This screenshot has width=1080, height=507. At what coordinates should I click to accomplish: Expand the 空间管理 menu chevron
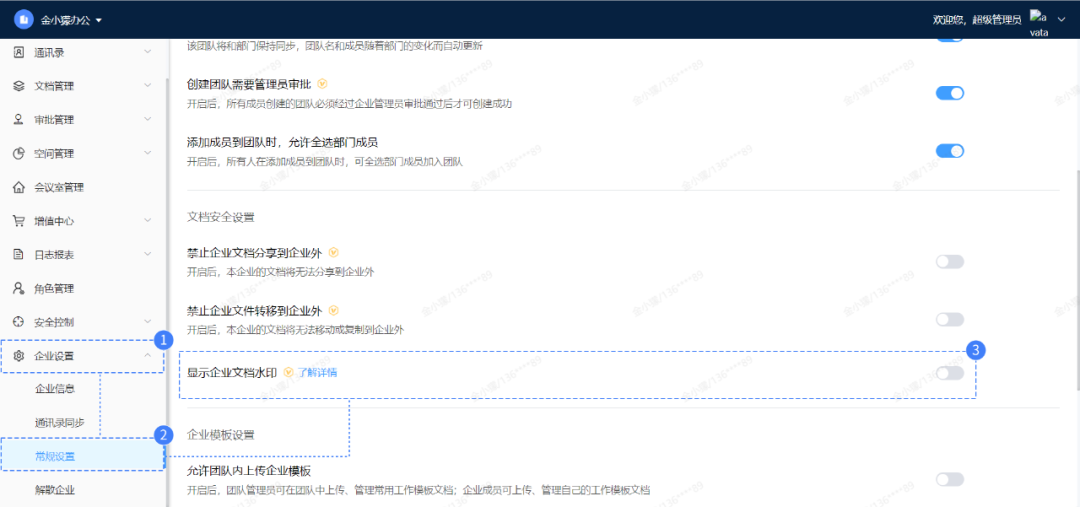[x=147, y=154]
